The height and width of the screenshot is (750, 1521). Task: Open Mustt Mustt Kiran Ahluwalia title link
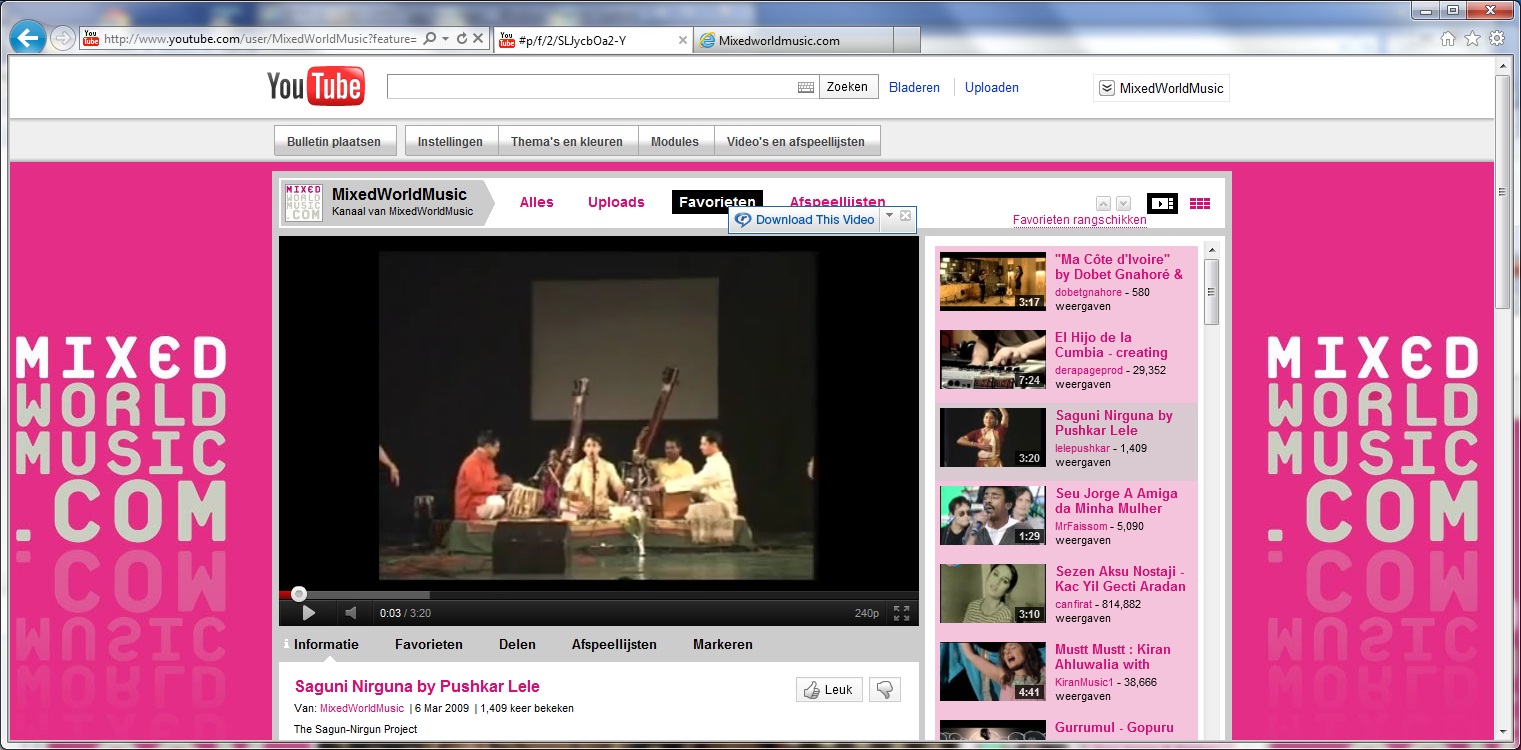point(1113,657)
